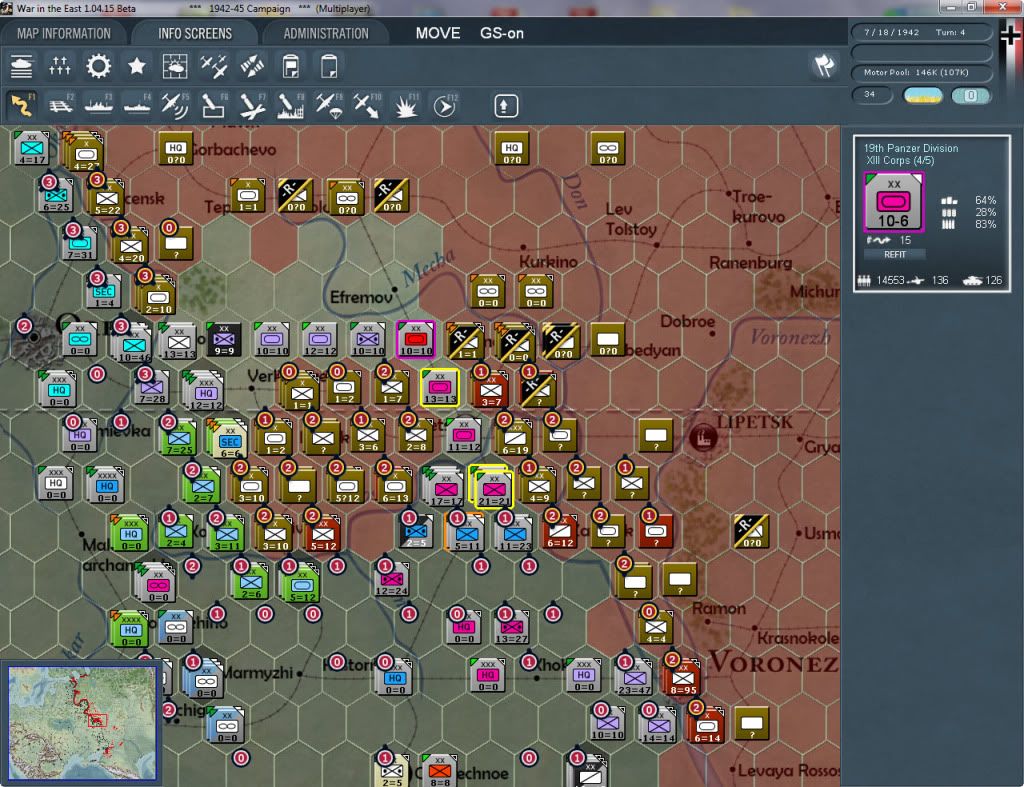Click the date and turn display

point(921,32)
